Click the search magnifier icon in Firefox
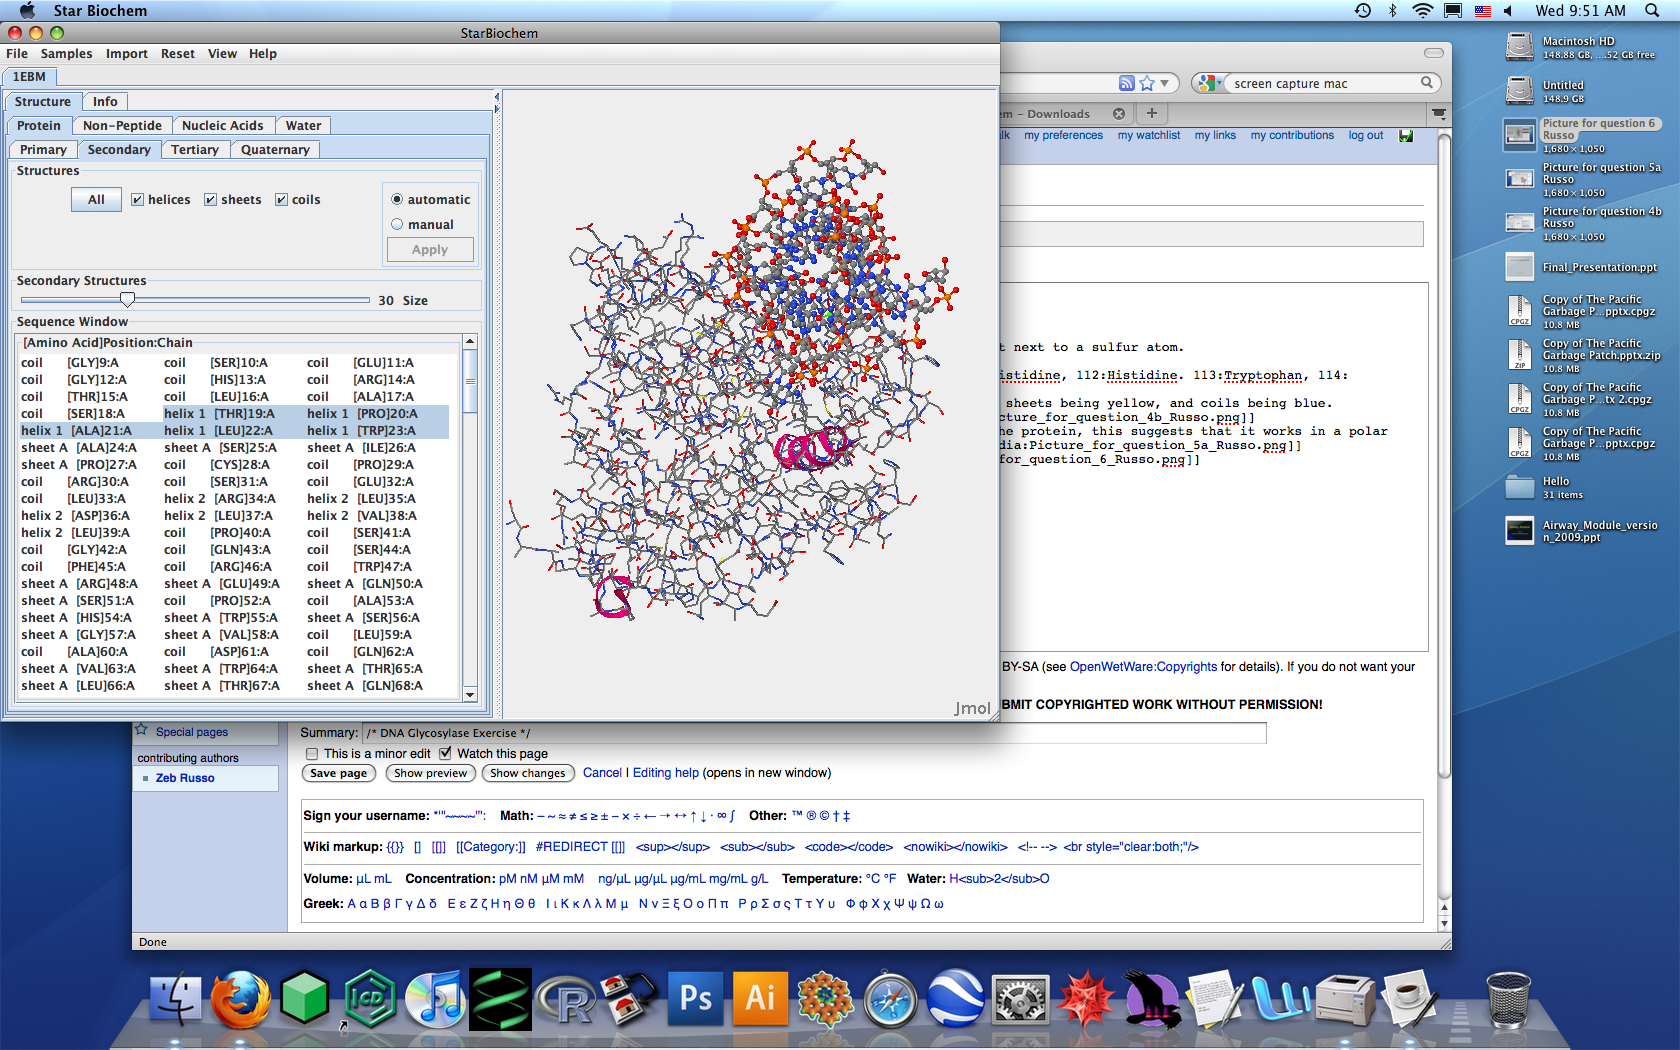Image resolution: width=1680 pixels, height=1050 pixels. tap(1427, 83)
